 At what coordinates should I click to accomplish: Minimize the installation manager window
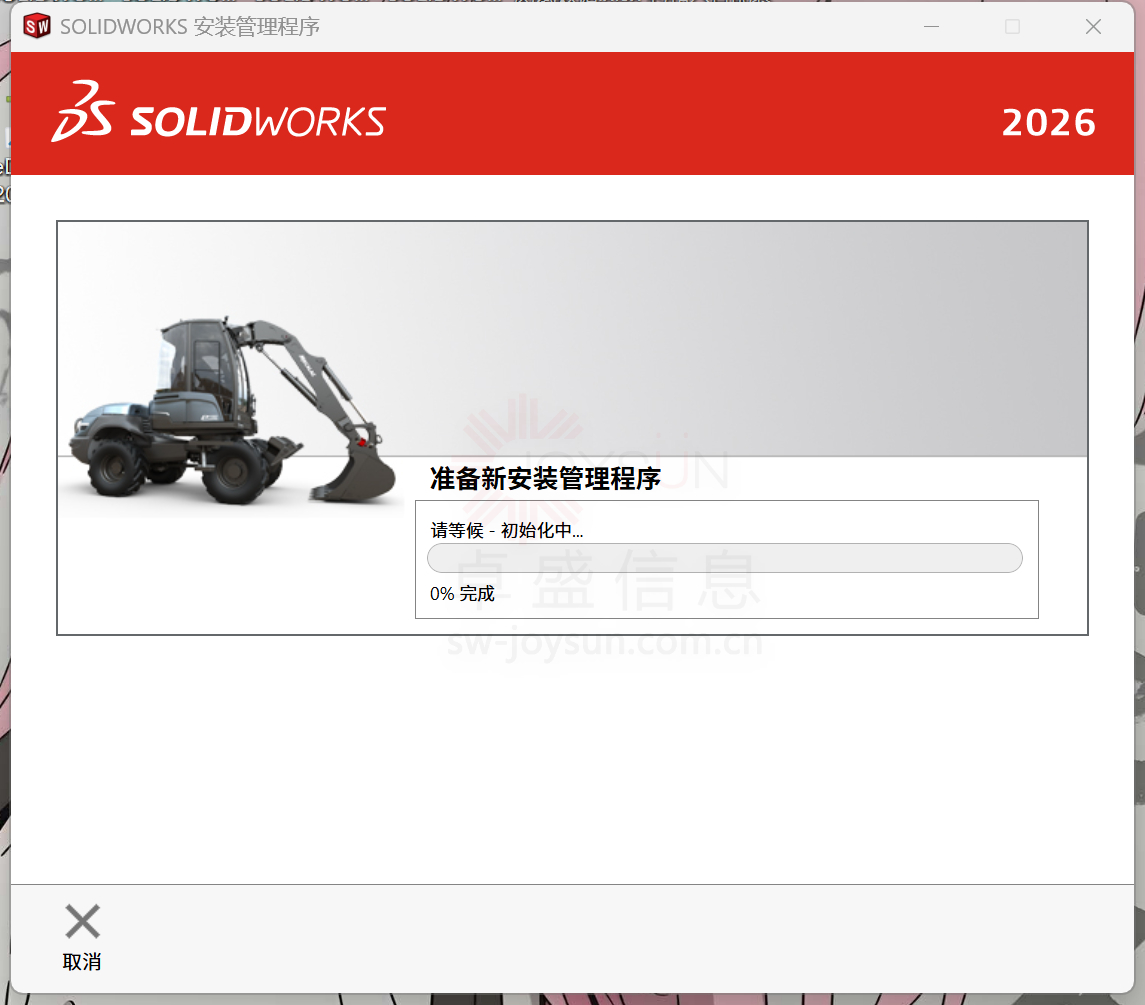point(932,27)
